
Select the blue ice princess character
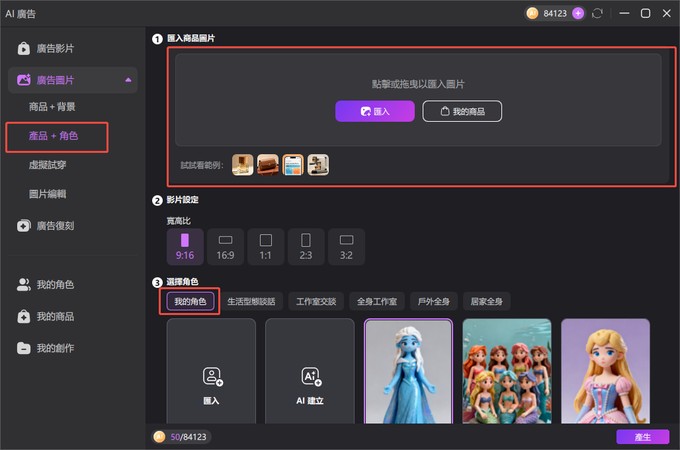[x=408, y=371]
